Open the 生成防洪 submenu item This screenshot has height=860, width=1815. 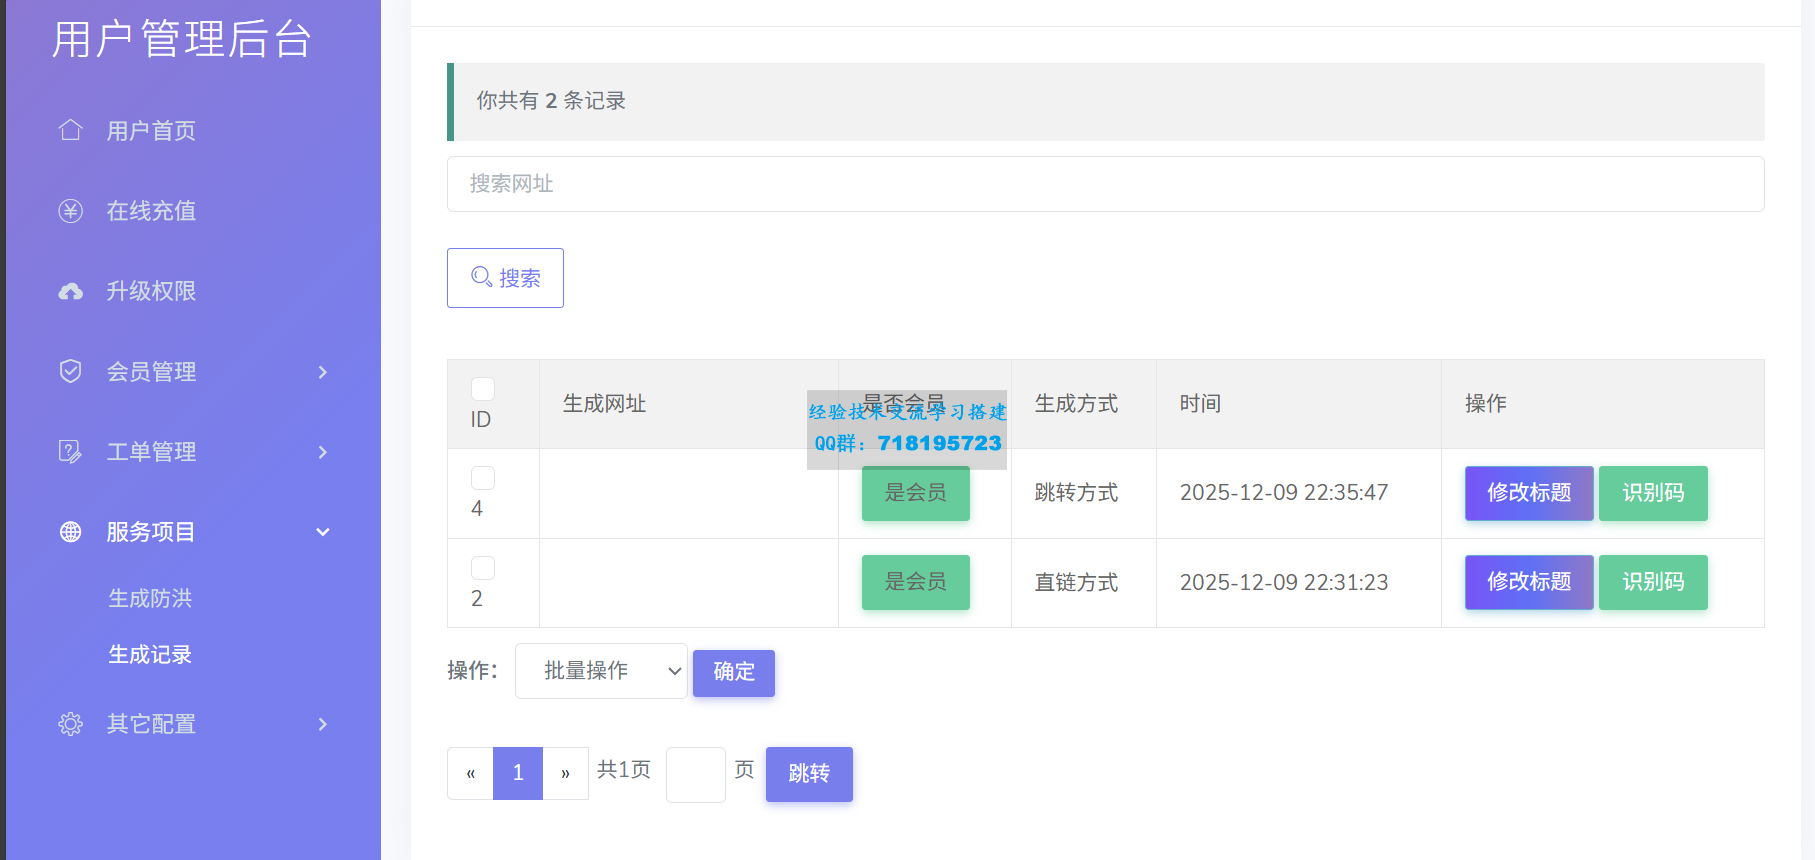click(150, 598)
